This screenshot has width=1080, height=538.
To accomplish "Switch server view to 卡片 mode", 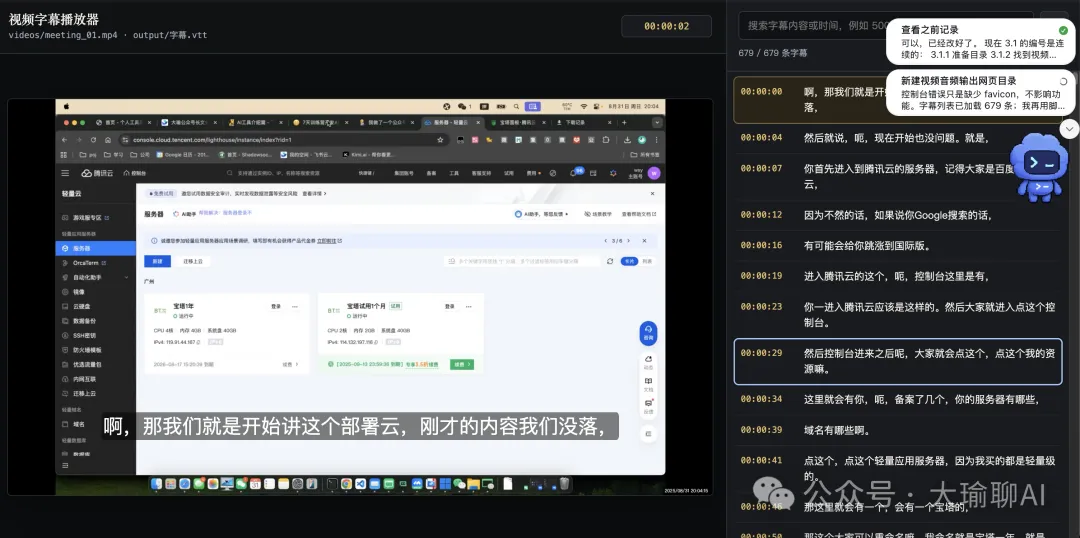I will 629,261.
